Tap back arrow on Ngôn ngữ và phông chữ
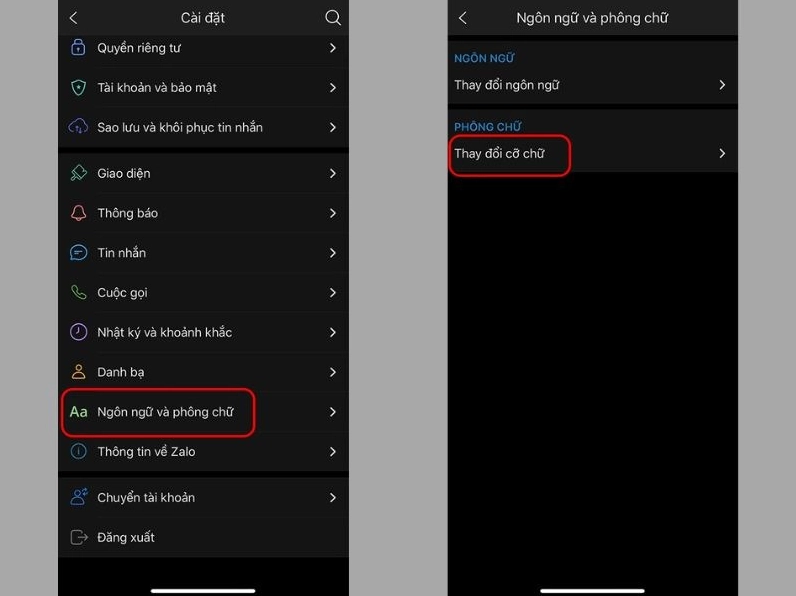This screenshot has width=796, height=596. pyautogui.click(x=462, y=18)
